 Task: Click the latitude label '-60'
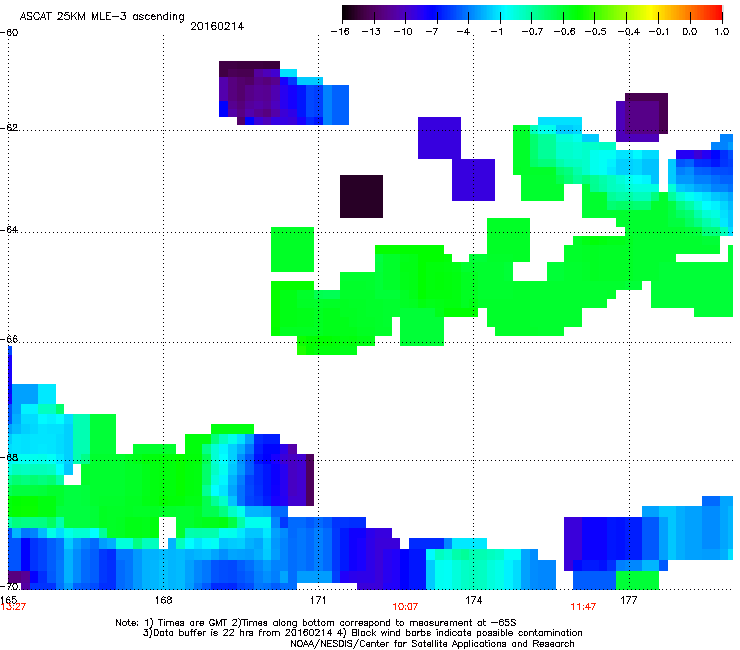9,33
